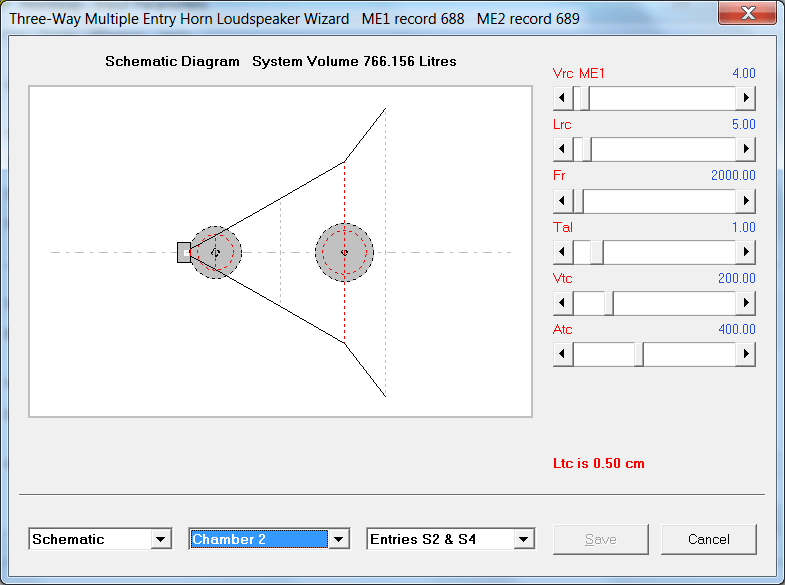Open the Schematic view dropdown
This screenshot has height=585, width=785.
click(x=161, y=539)
